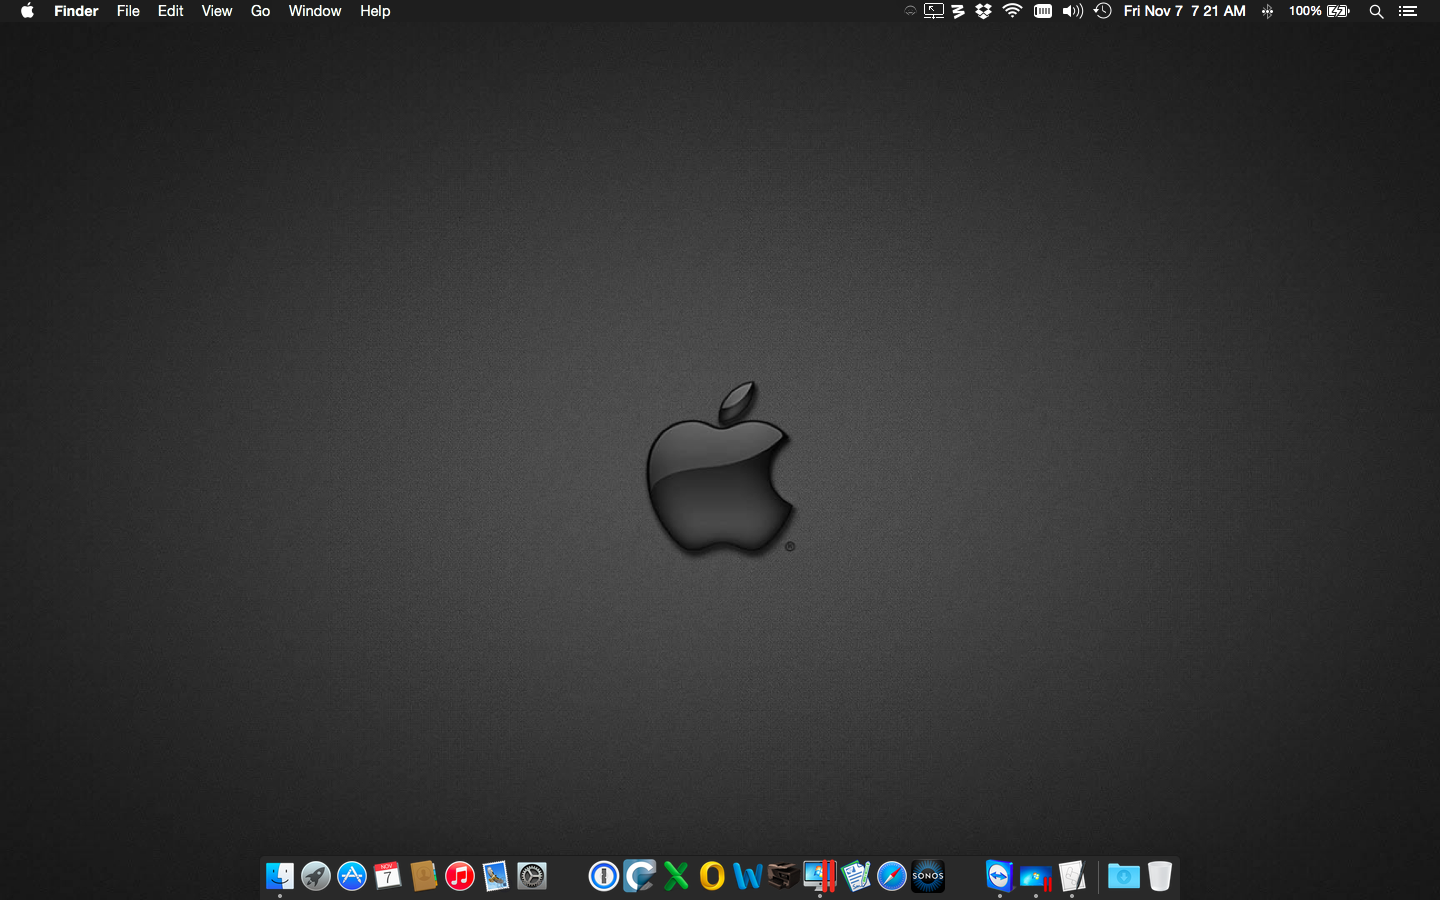This screenshot has height=900, width=1440.
Task: Open Finder from the Dock
Action: [280, 876]
